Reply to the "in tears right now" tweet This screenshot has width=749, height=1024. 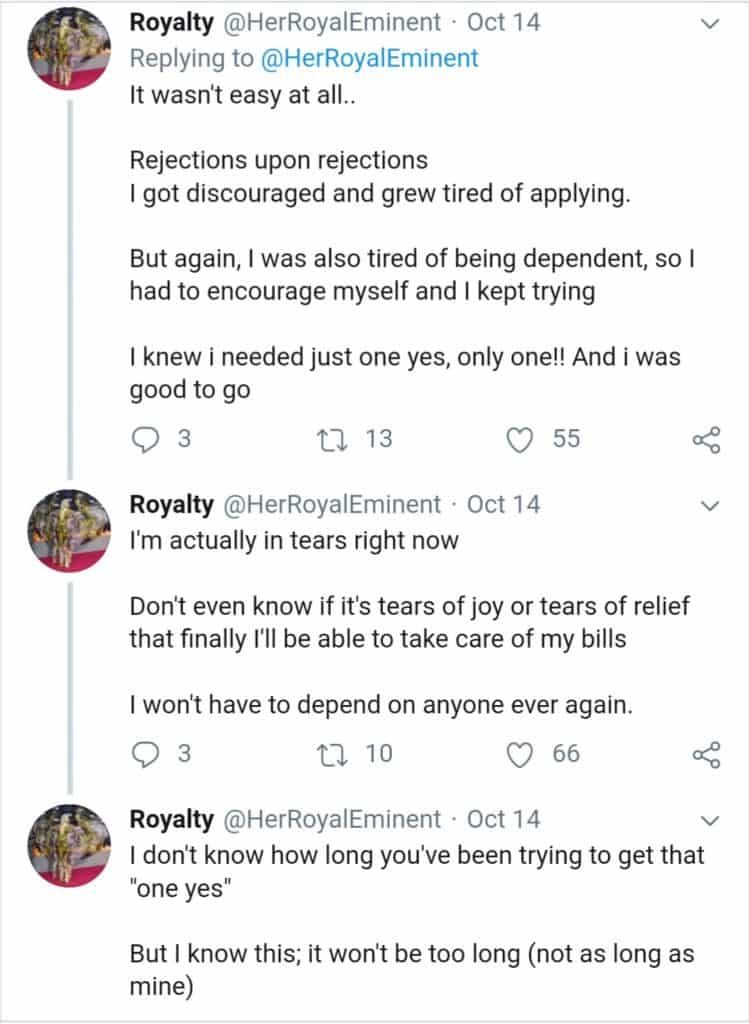point(146,753)
